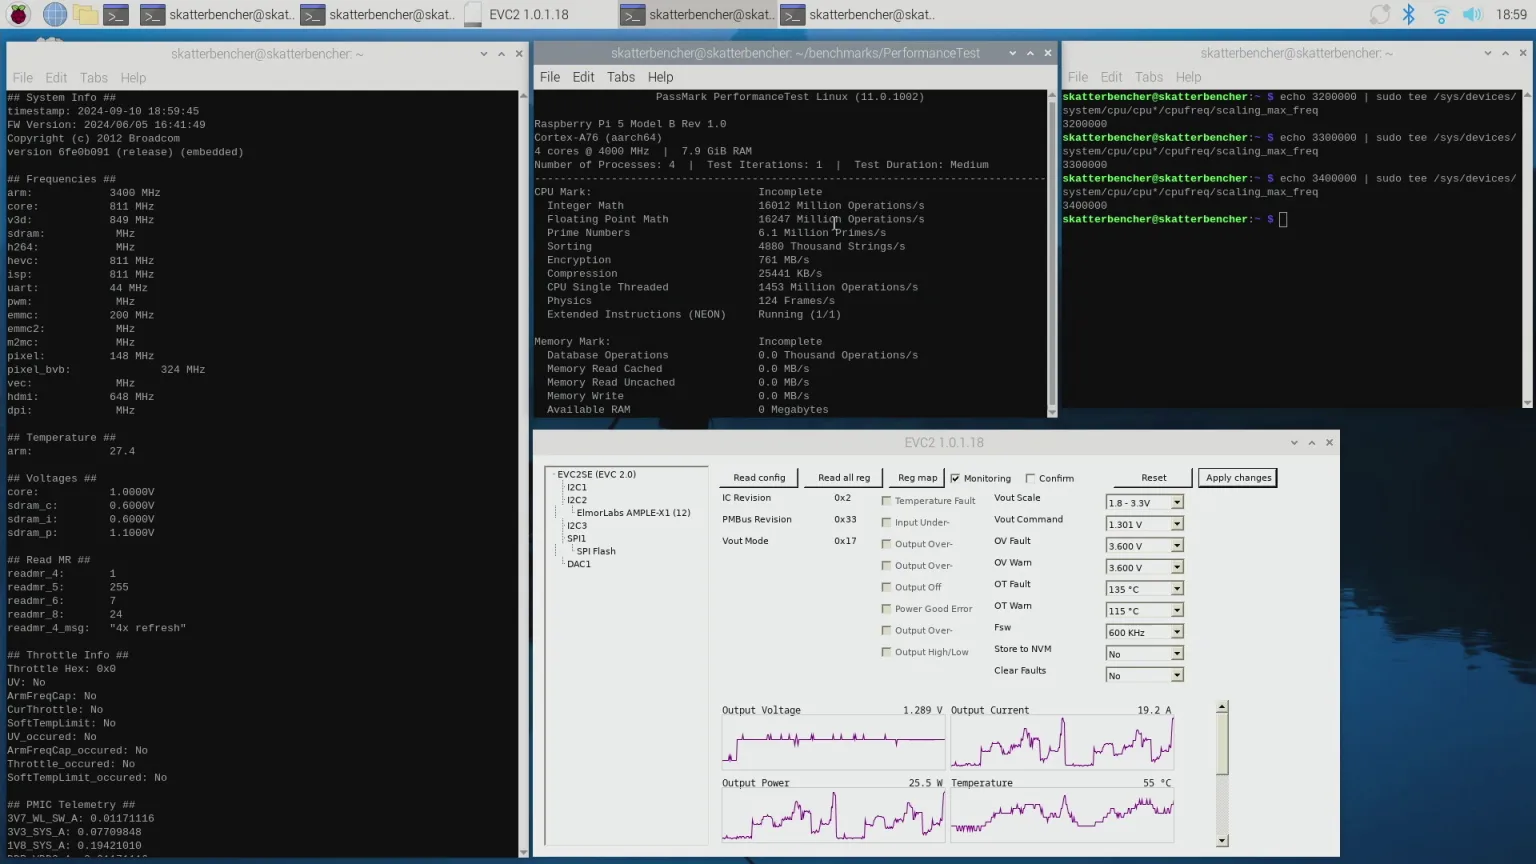Tick the Output High/Low checkbox
This screenshot has width=1536, height=864.
pyautogui.click(x=886, y=652)
